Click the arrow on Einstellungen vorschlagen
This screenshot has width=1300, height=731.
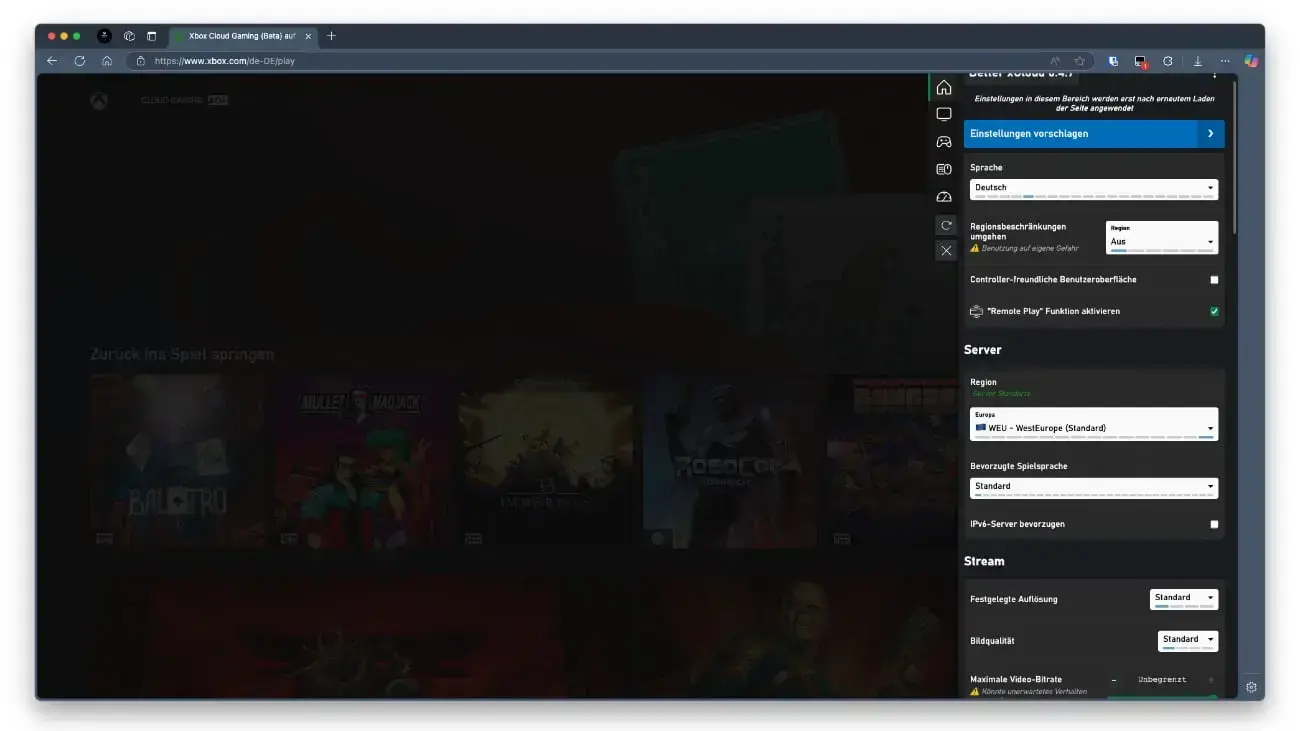1211,134
